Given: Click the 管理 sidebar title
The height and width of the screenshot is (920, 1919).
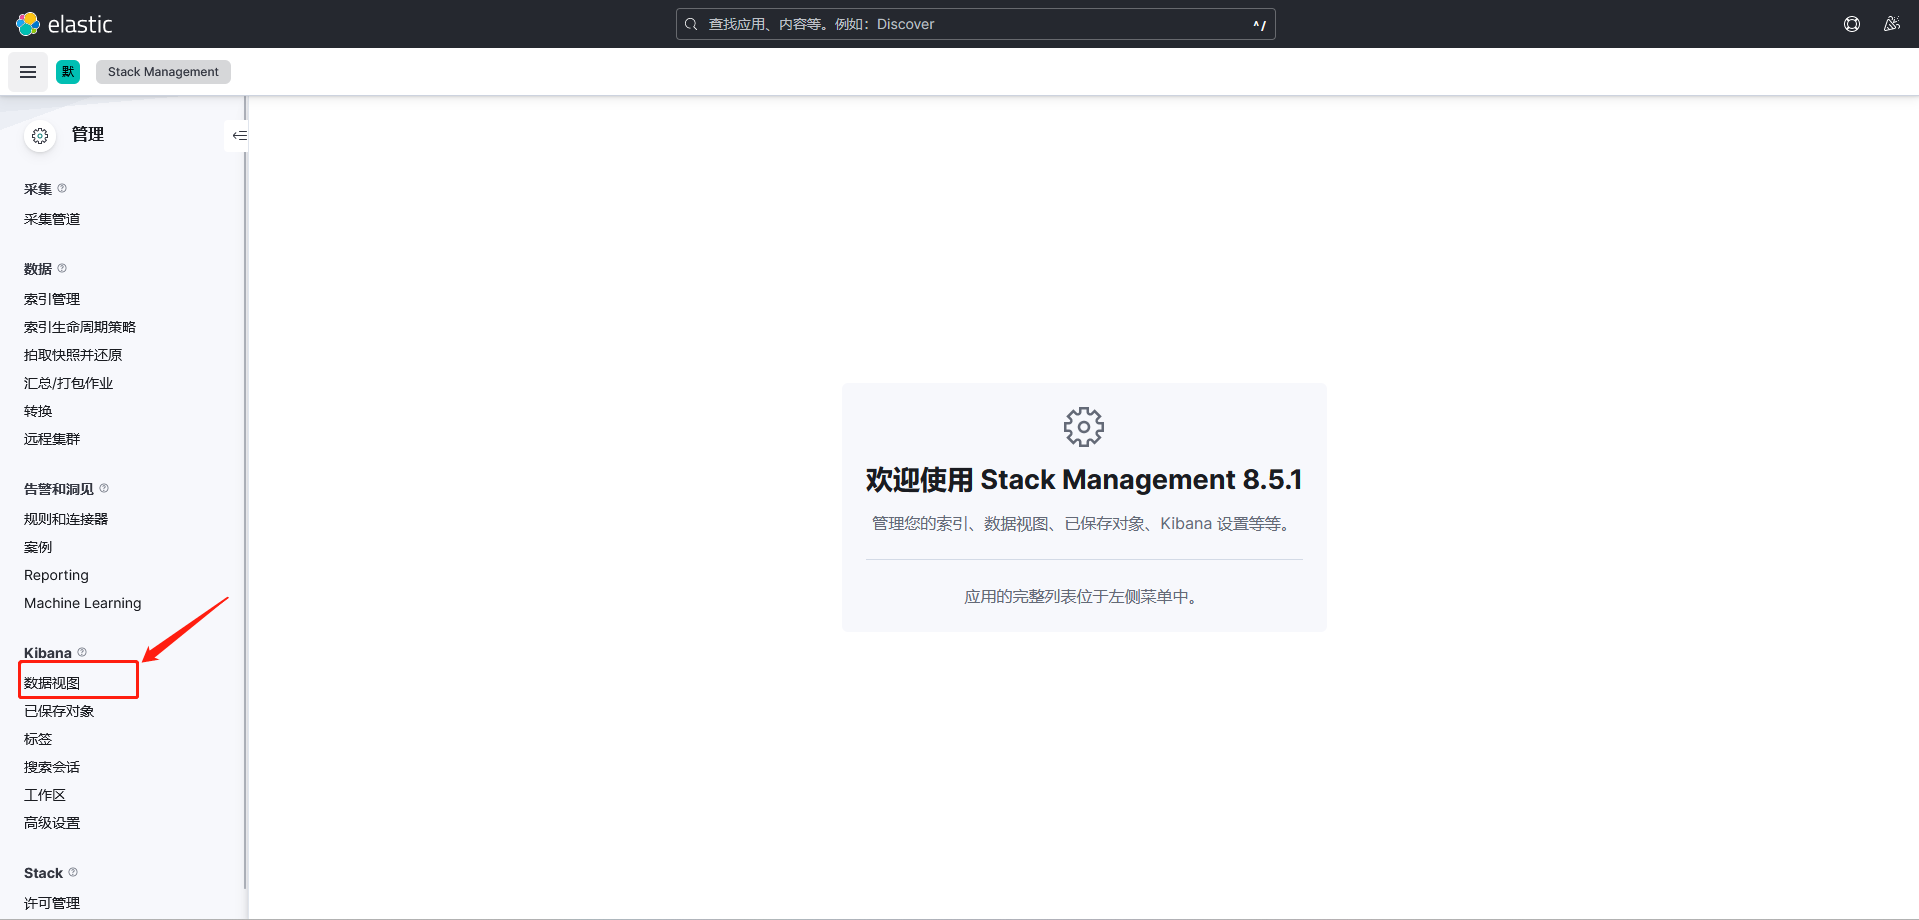Looking at the screenshot, I should 88,135.
